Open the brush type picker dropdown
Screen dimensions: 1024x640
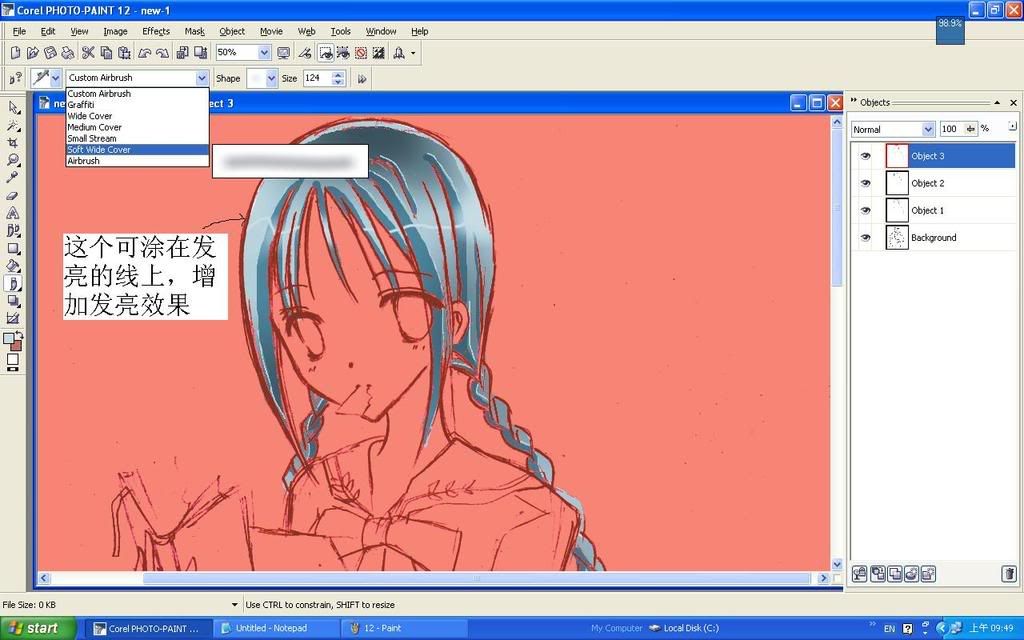point(56,78)
